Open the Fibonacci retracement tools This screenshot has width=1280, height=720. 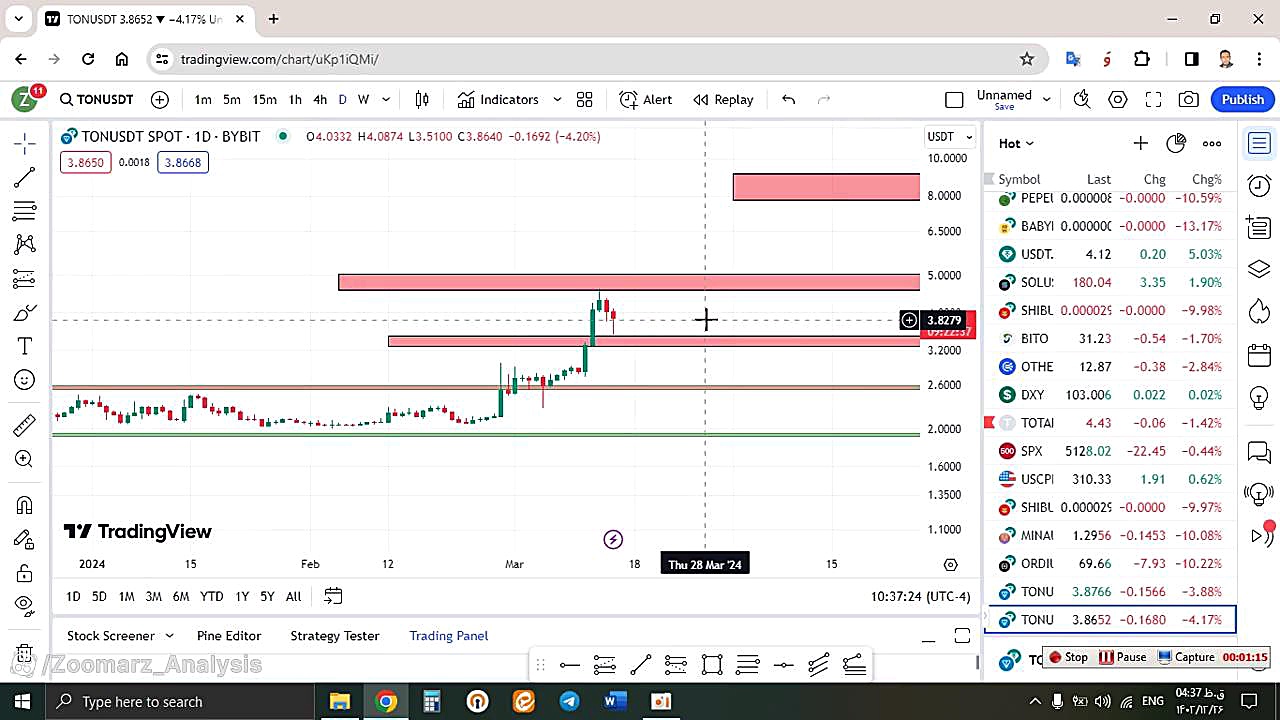pos(25,211)
